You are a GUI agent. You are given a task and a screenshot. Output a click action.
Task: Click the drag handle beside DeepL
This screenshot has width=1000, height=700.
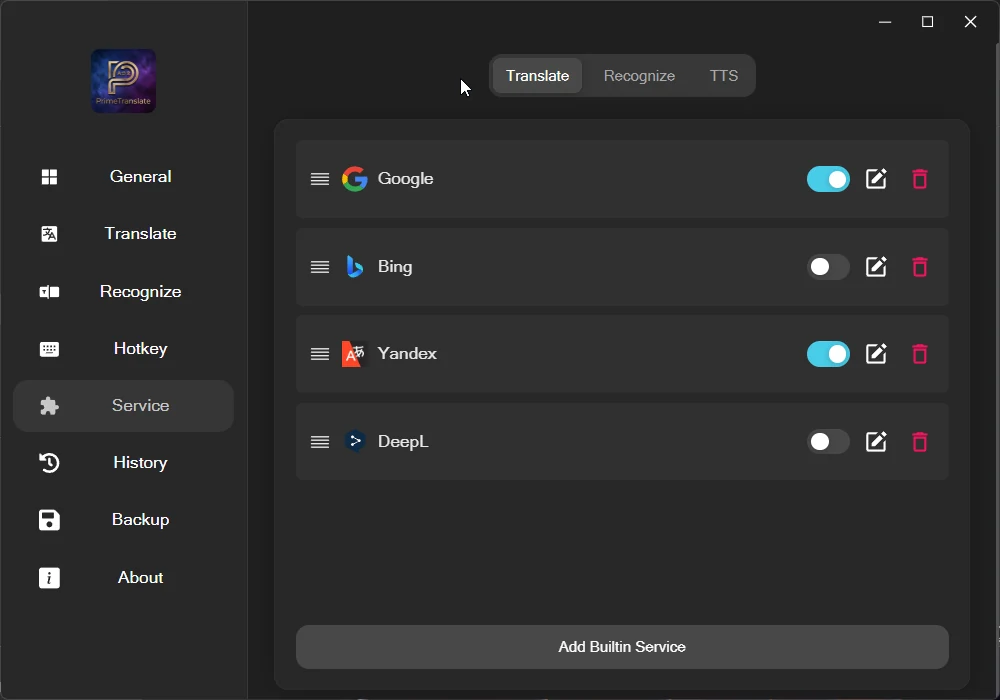pyautogui.click(x=320, y=441)
